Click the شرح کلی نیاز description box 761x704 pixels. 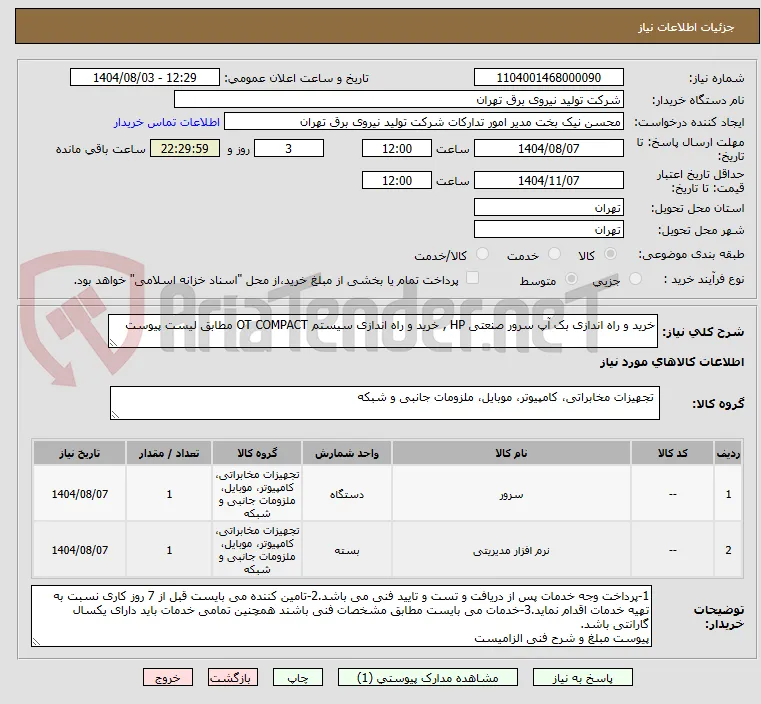point(383,331)
